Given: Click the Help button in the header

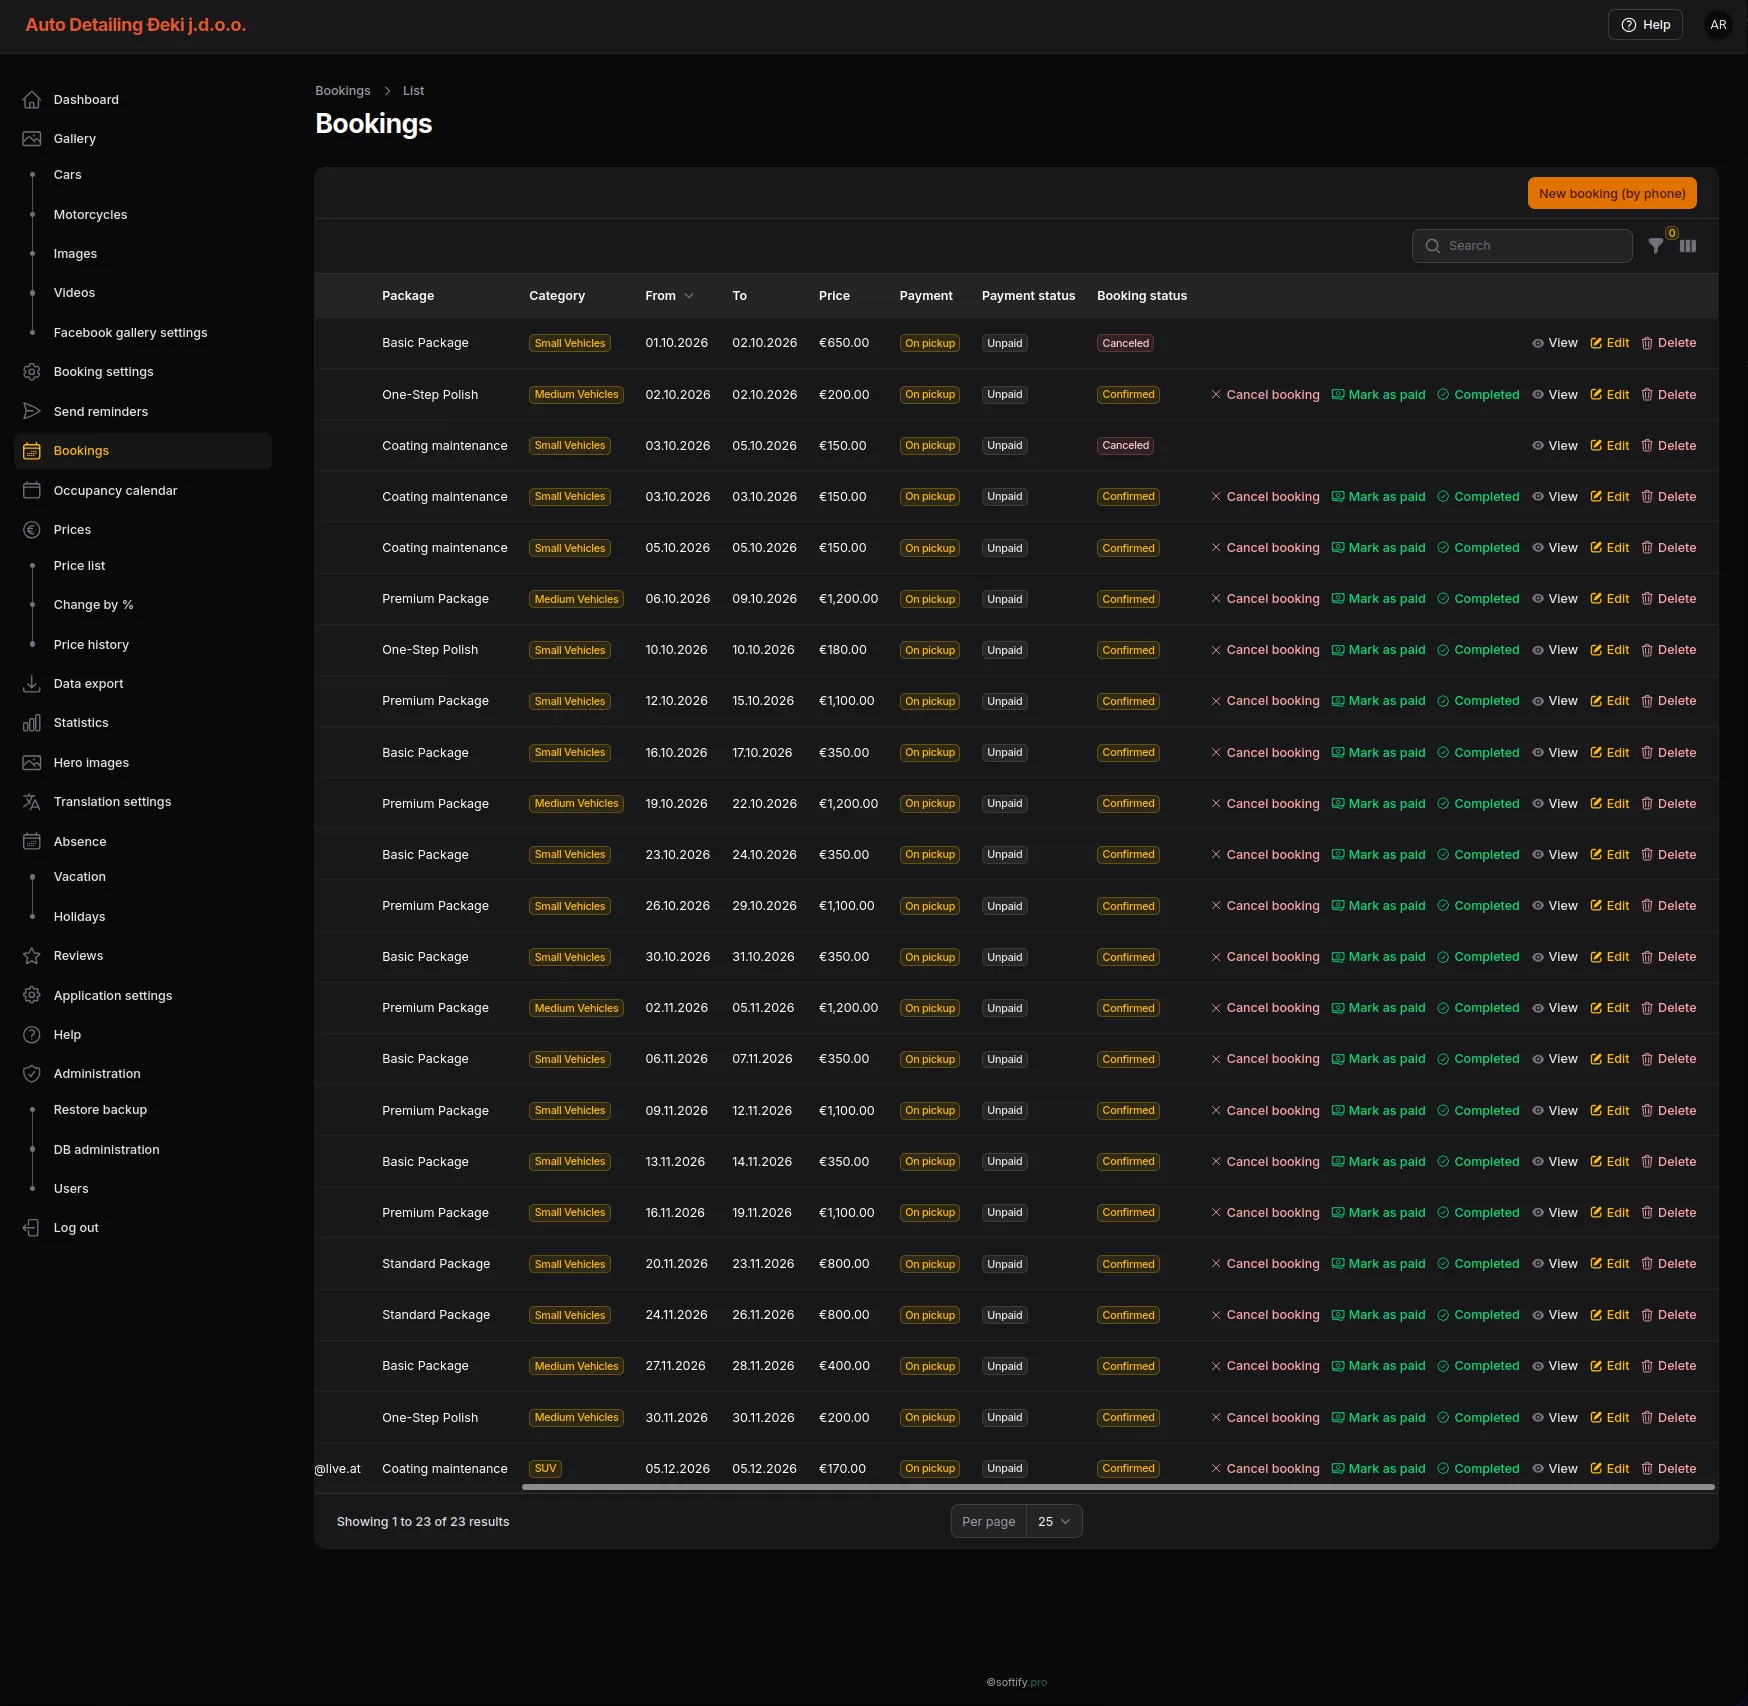Looking at the screenshot, I should [x=1645, y=25].
